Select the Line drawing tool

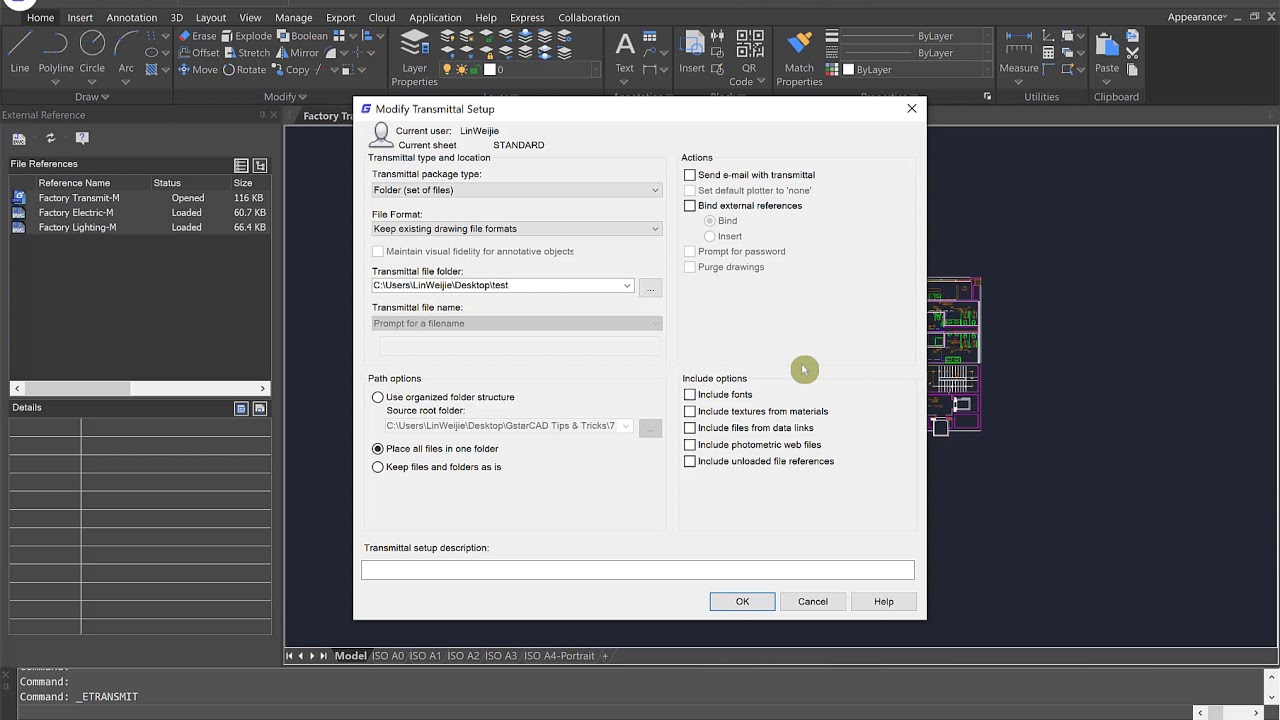pyautogui.click(x=20, y=52)
